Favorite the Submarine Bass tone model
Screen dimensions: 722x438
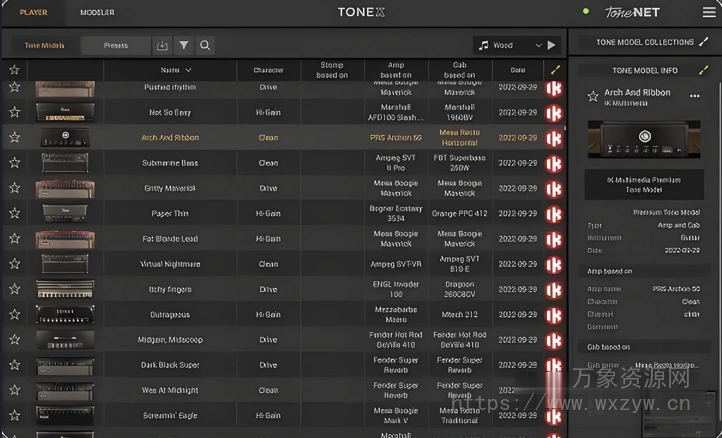coord(14,163)
